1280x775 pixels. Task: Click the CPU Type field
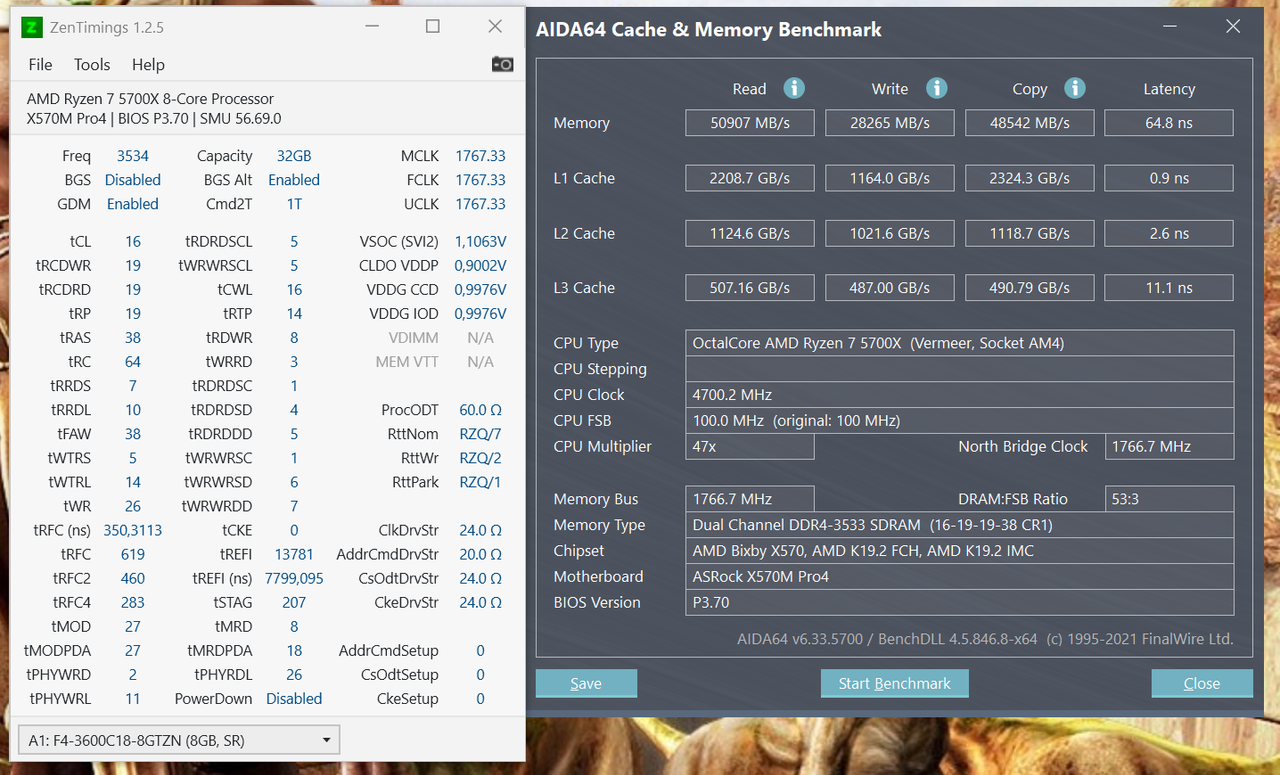pyautogui.click(x=959, y=343)
